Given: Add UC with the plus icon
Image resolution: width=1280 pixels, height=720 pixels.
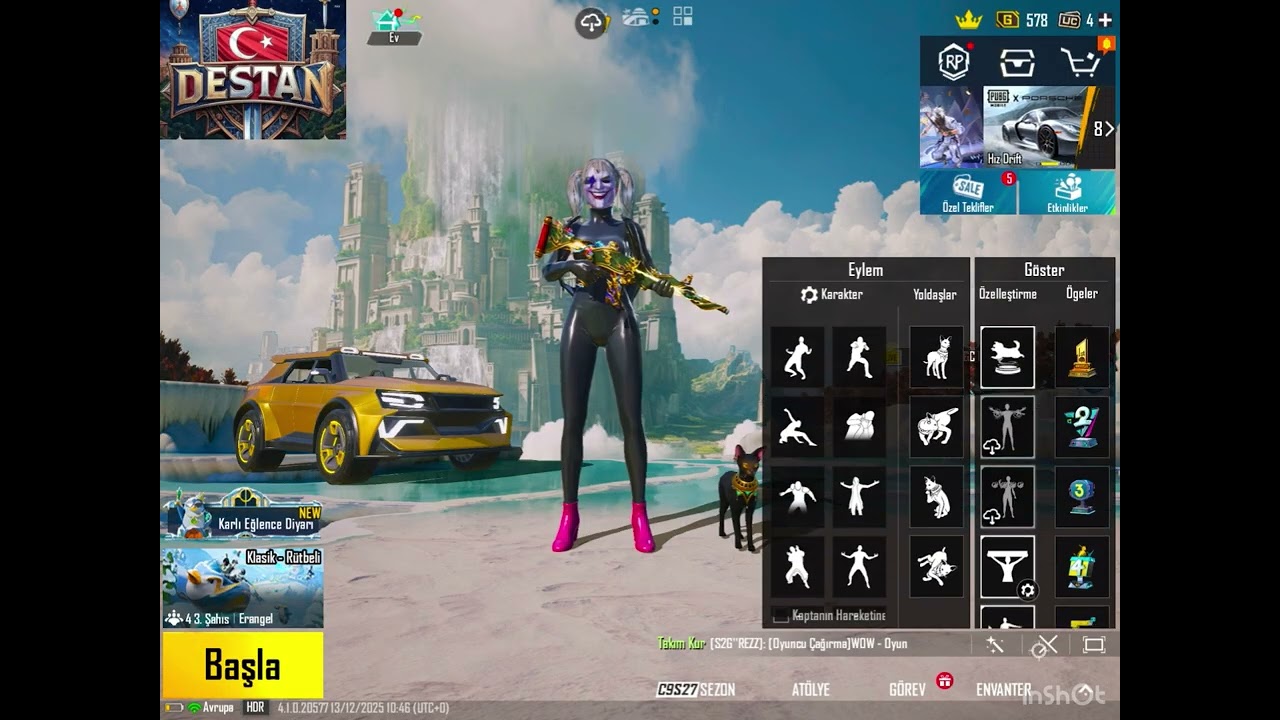Looking at the screenshot, I should pos(1105,20).
